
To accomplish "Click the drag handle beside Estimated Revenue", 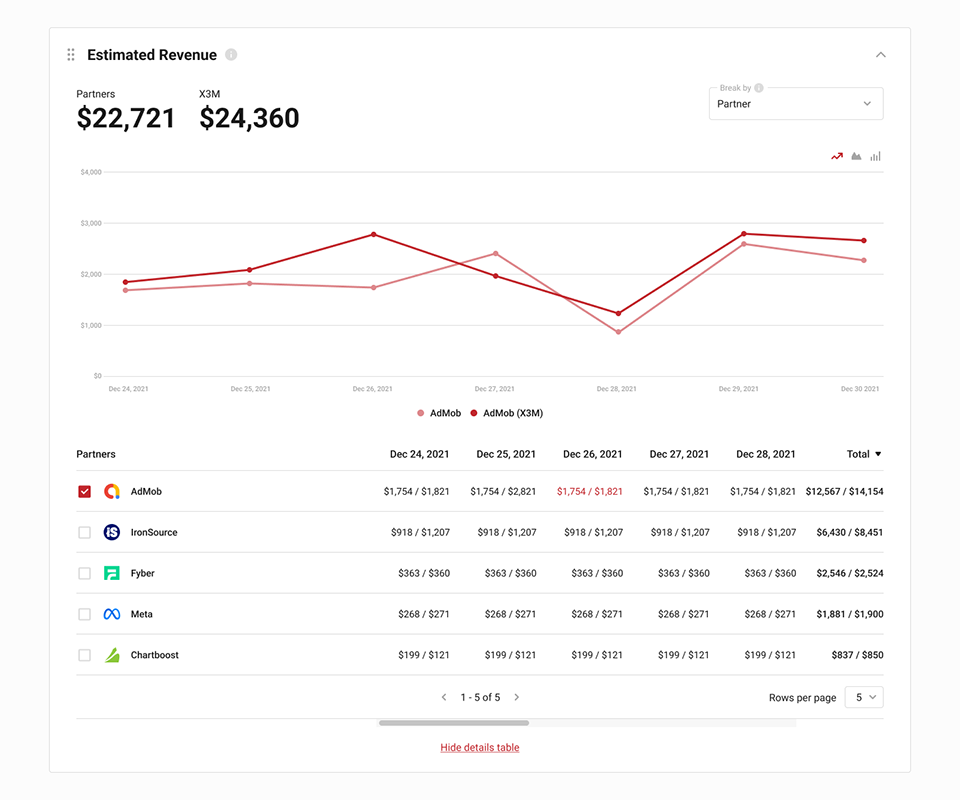I will 71,55.
